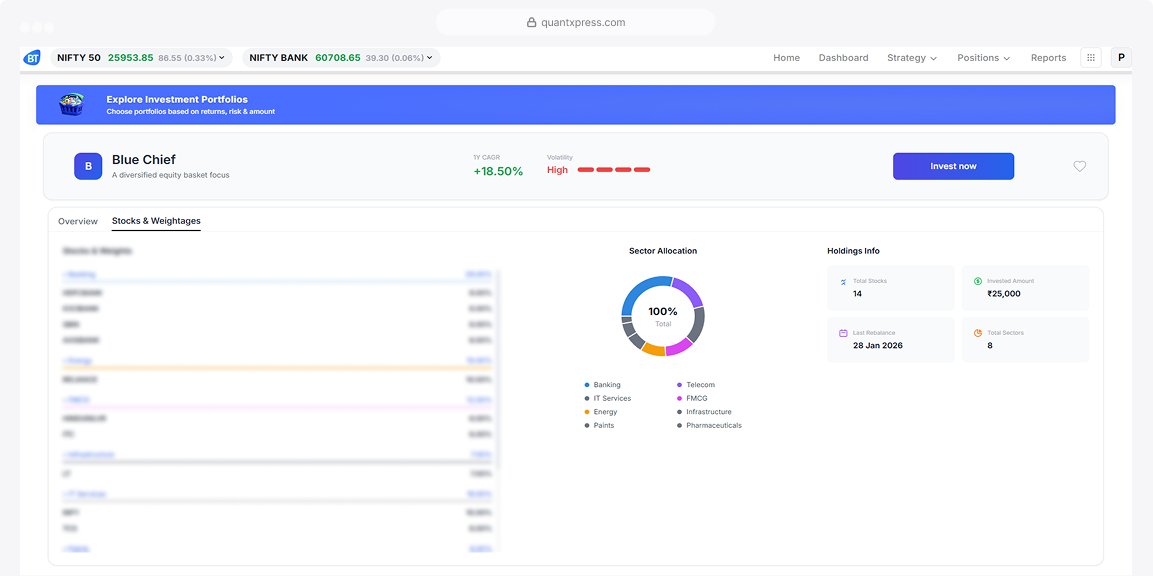
Task: Click the portfolio basket icon in banner
Action: [71, 104]
